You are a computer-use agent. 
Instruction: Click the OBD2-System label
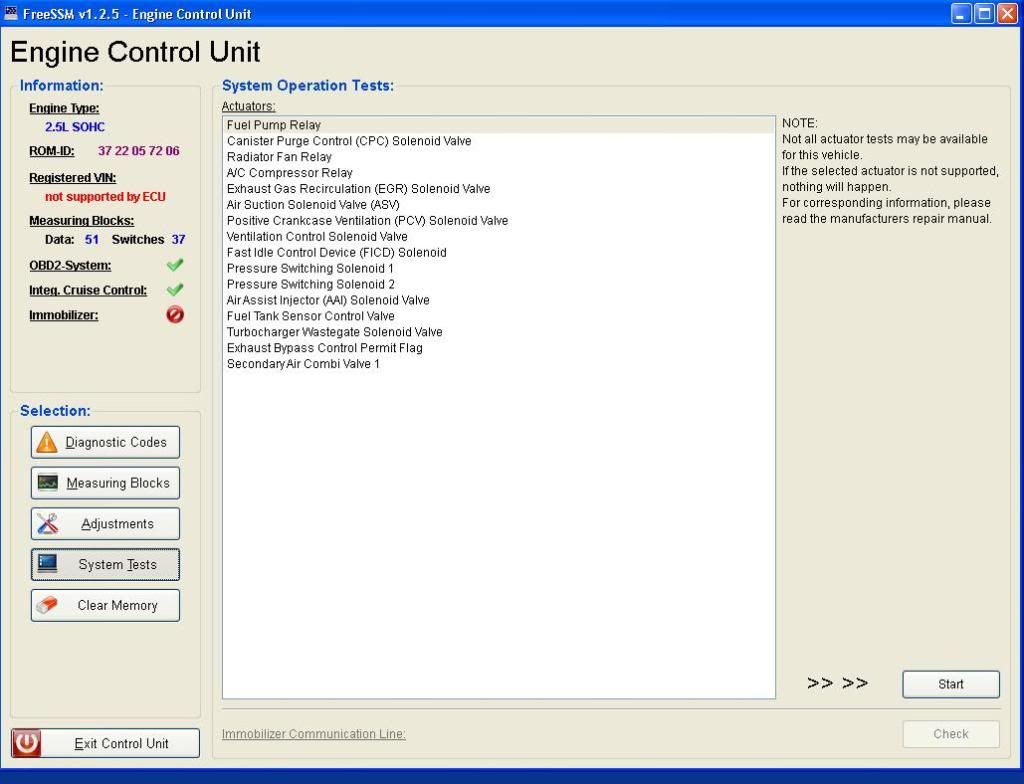click(70, 265)
